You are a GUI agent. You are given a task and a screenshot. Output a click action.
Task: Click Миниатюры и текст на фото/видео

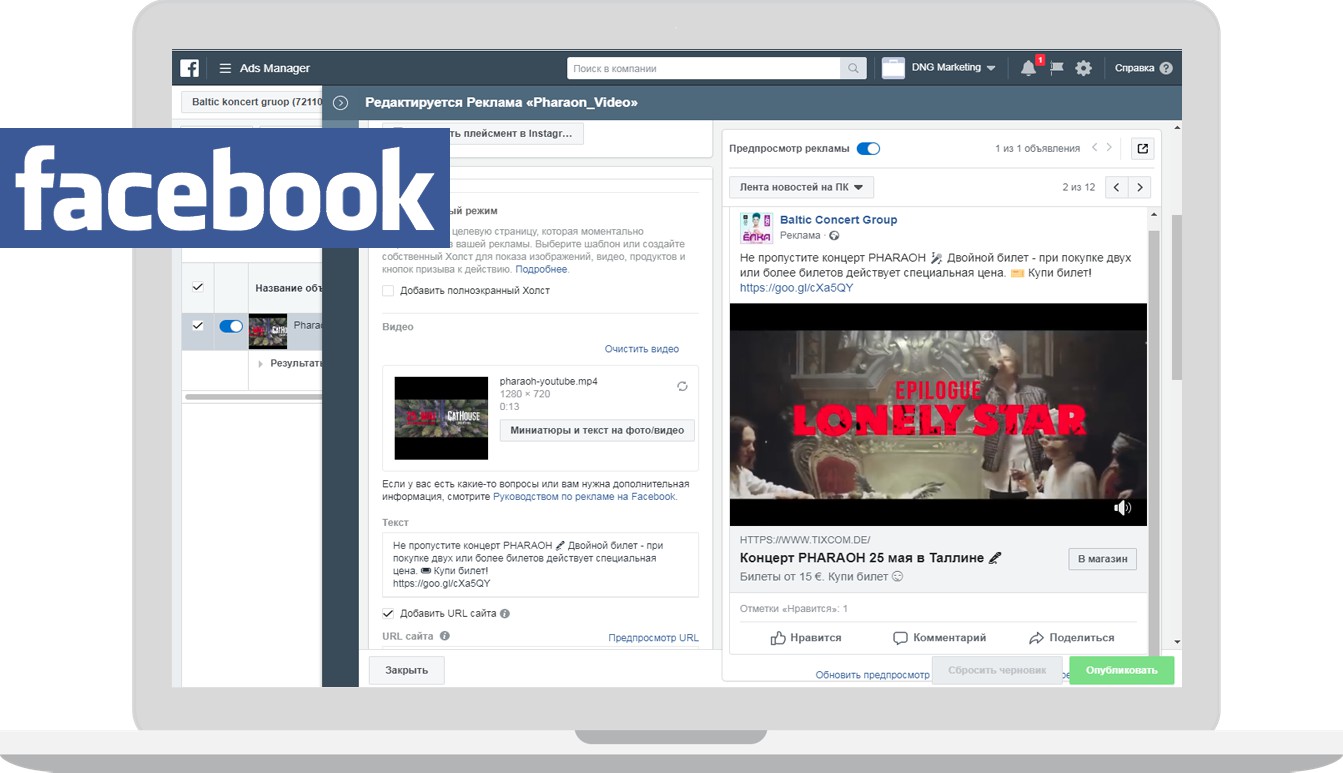tap(597, 430)
